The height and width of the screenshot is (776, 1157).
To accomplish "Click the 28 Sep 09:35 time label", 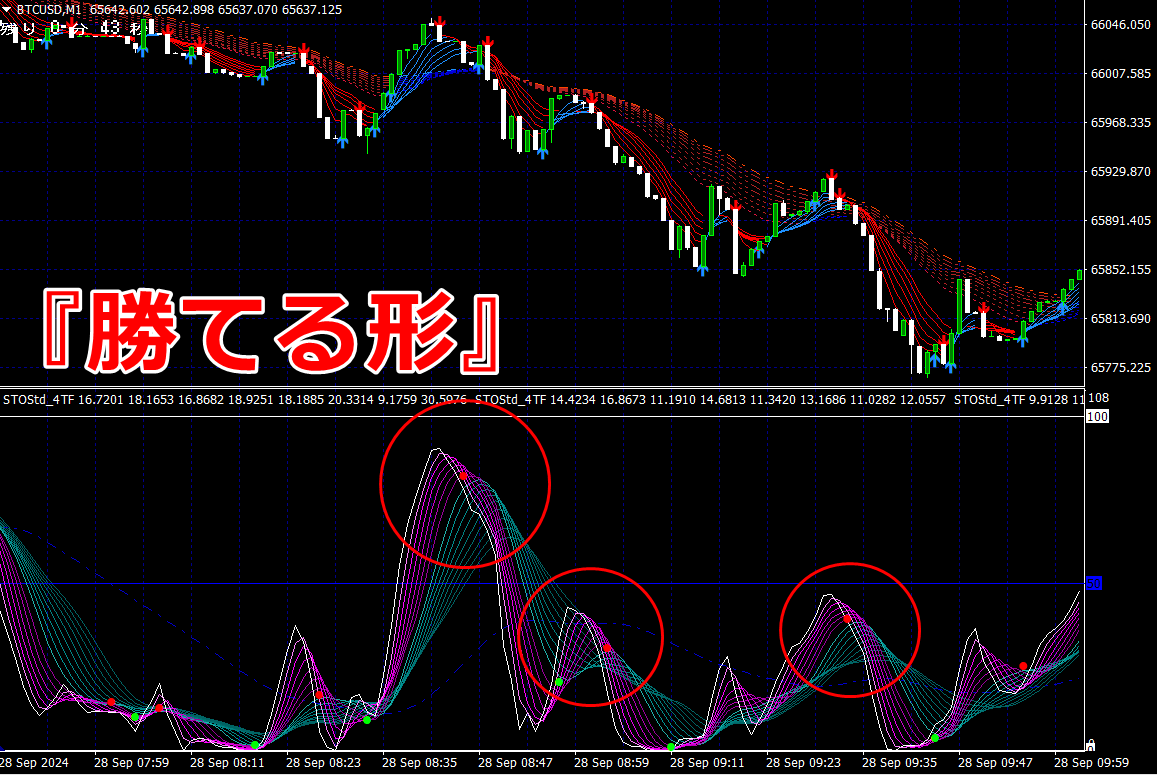I will (x=899, y=763).
